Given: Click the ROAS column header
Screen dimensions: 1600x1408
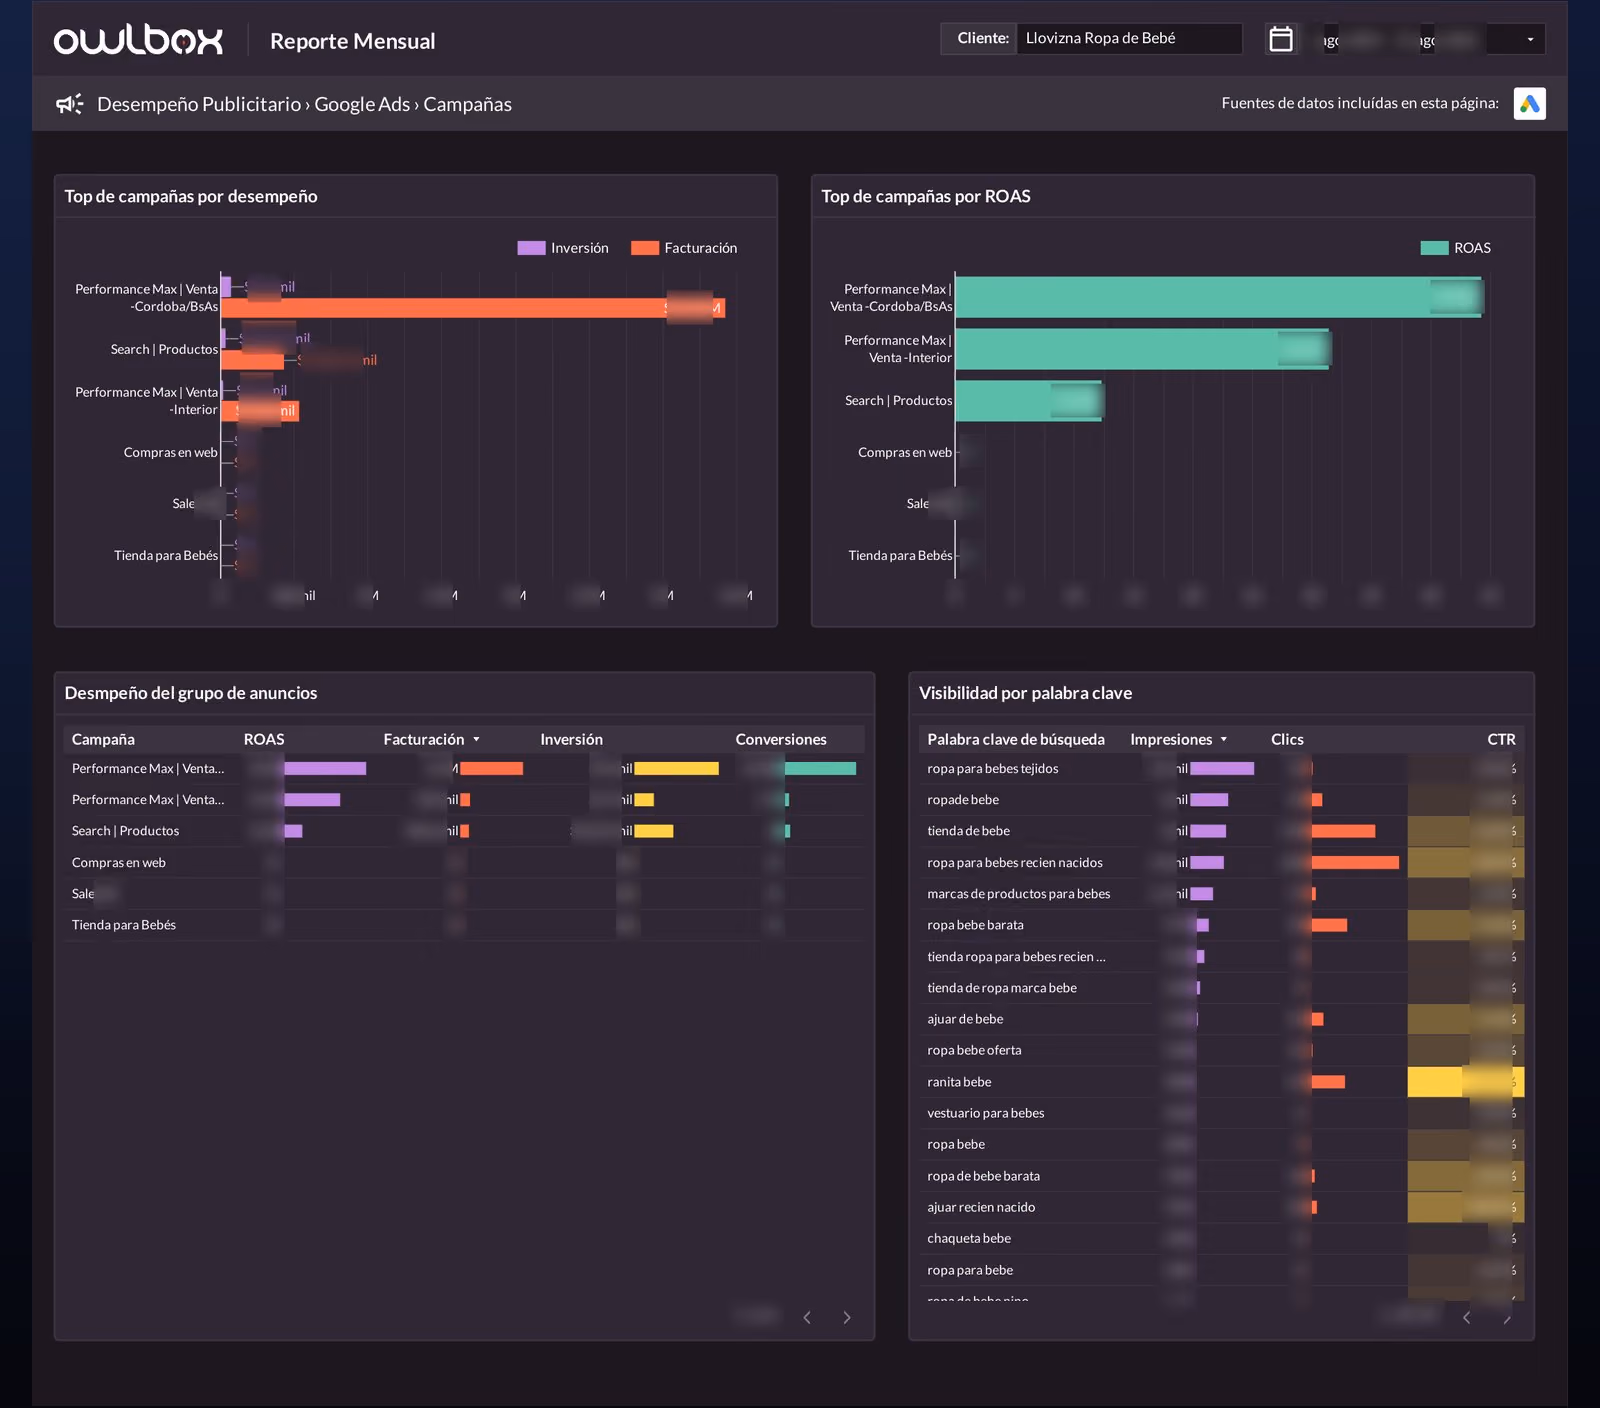Looking at the screenshot, I should pyautogui.click(x=264, y=739).
